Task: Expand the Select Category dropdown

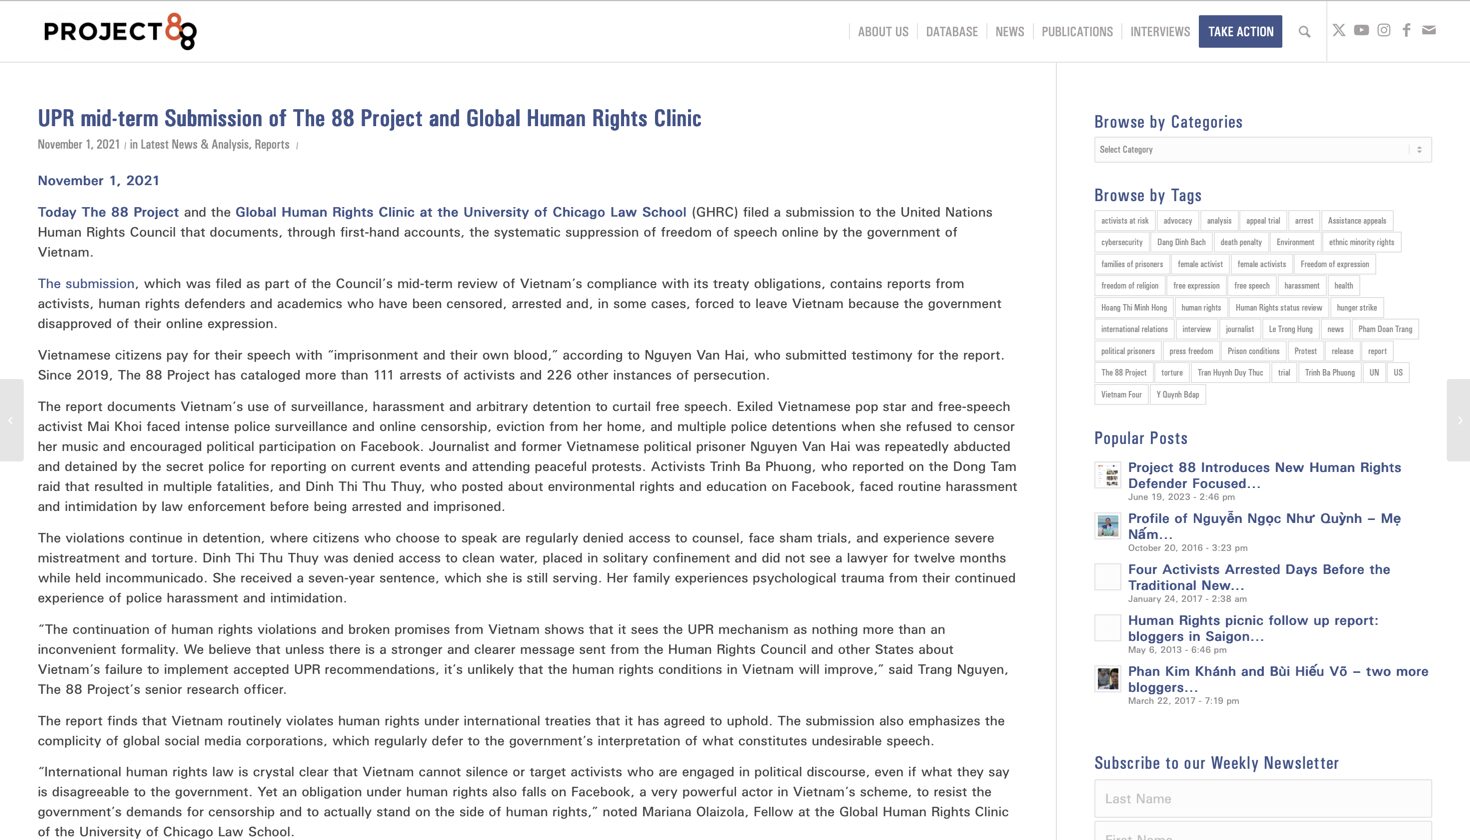Action: click(1262, 150)
